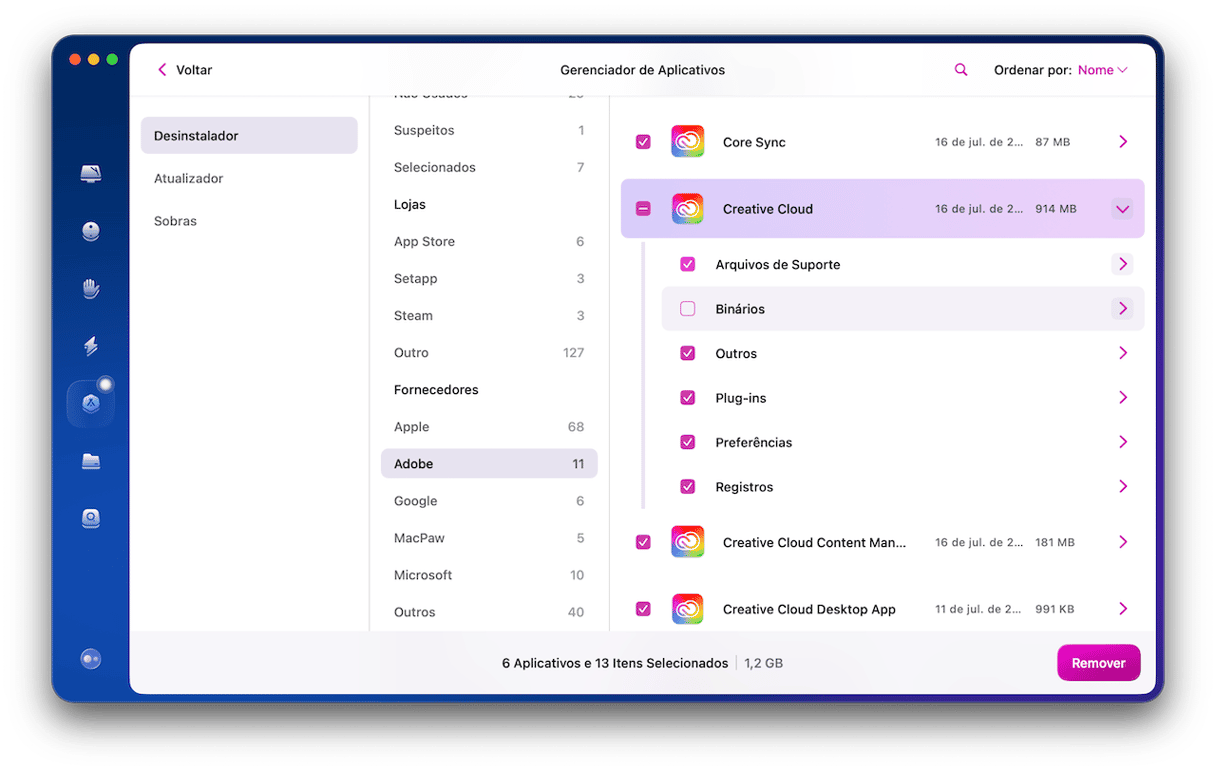1216x771 pixels.
Task: Open the assistant icon at sidebar bottom
Action: coord(91,659)
